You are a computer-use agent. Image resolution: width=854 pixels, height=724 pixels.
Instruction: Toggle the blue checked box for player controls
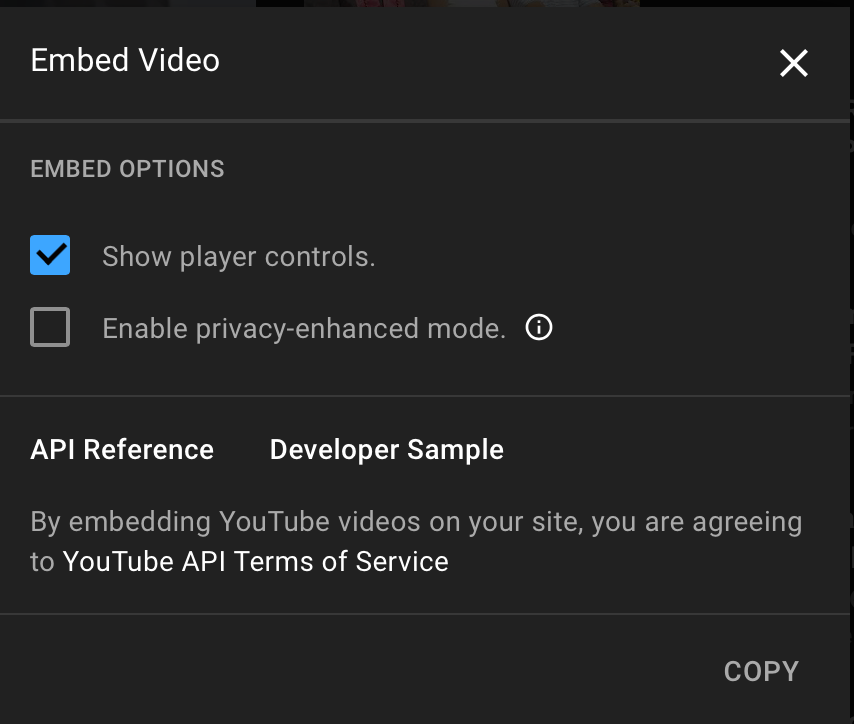pos(50,255)
